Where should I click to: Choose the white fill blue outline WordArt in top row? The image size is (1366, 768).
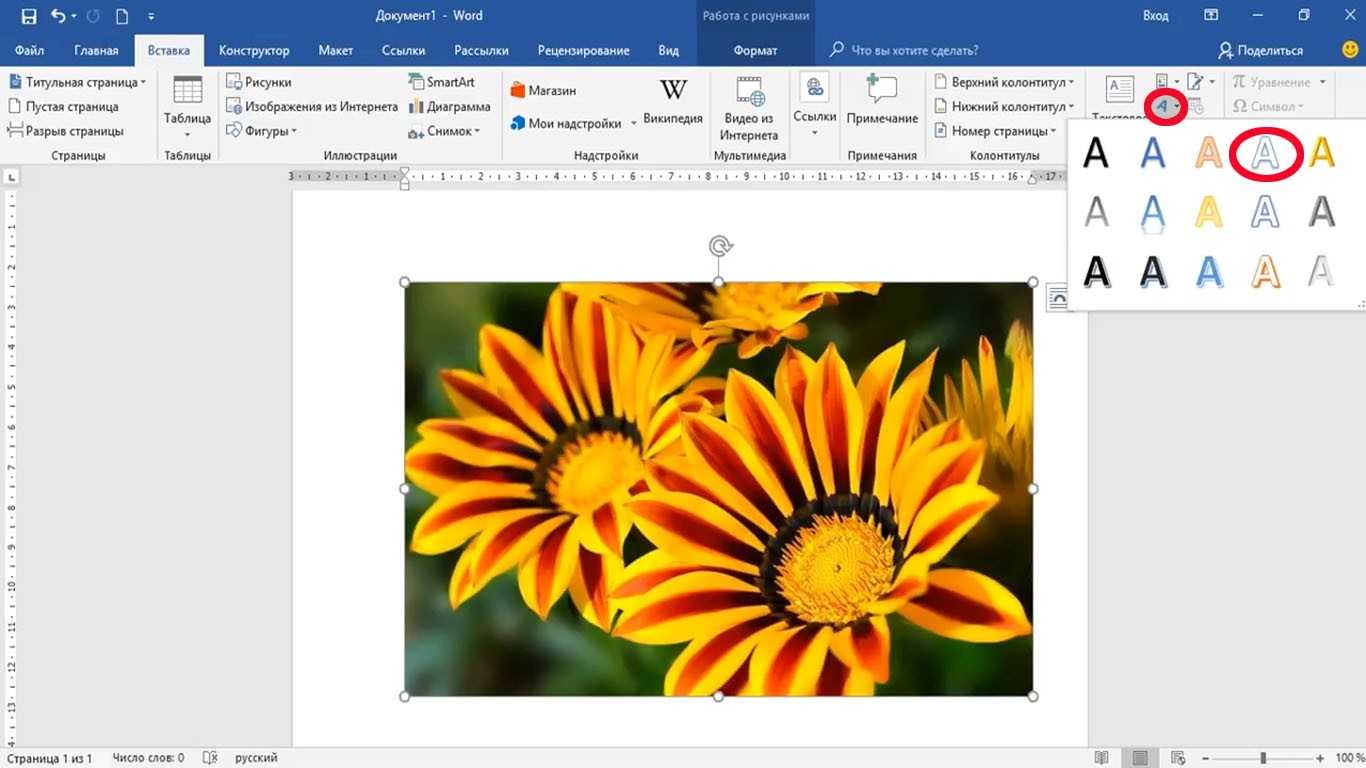click(x=1265, y=153)
